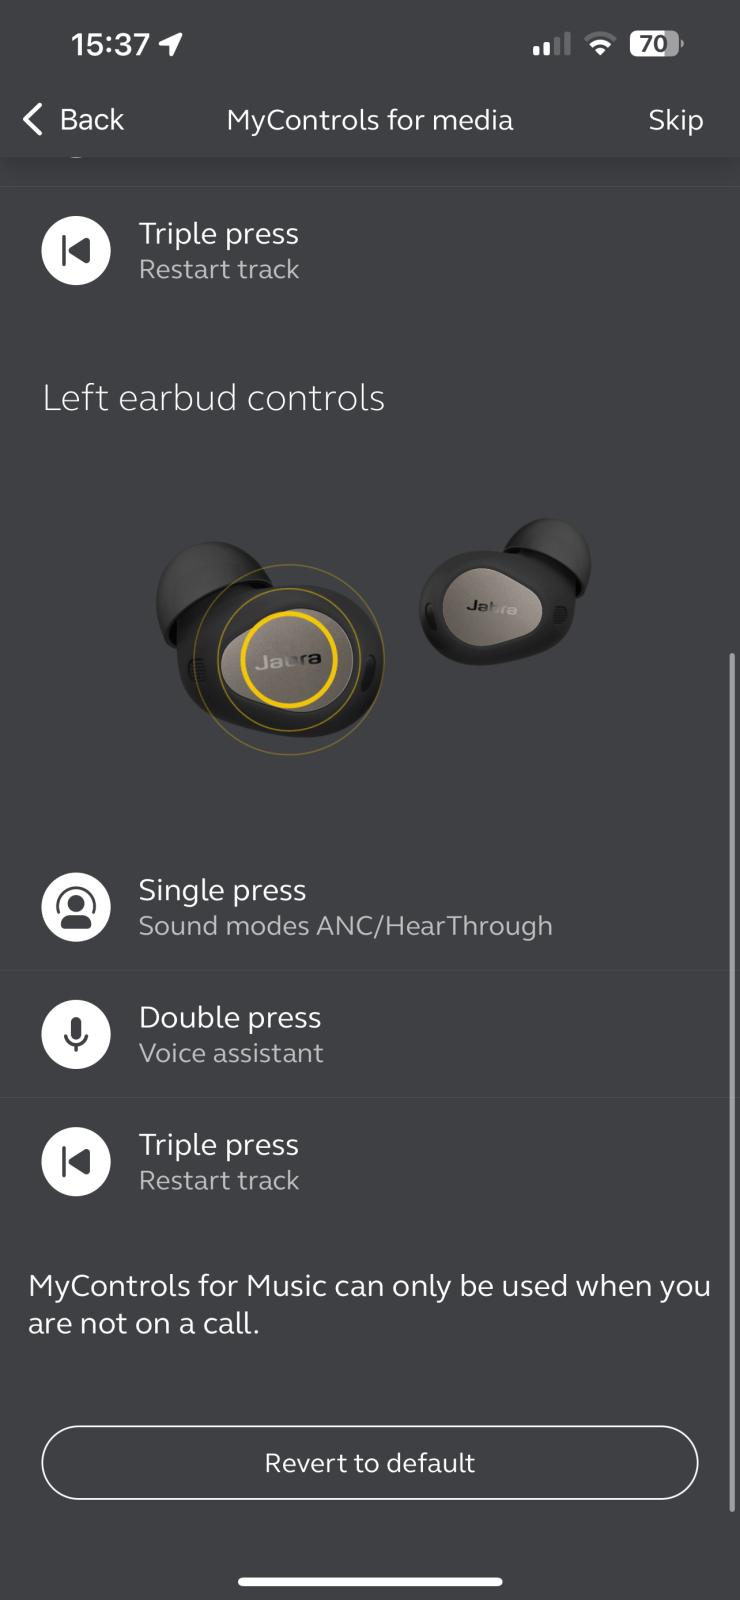
Task: Open Single press Sound modes ANC/HearThrough setting
Action: (370, 907)
